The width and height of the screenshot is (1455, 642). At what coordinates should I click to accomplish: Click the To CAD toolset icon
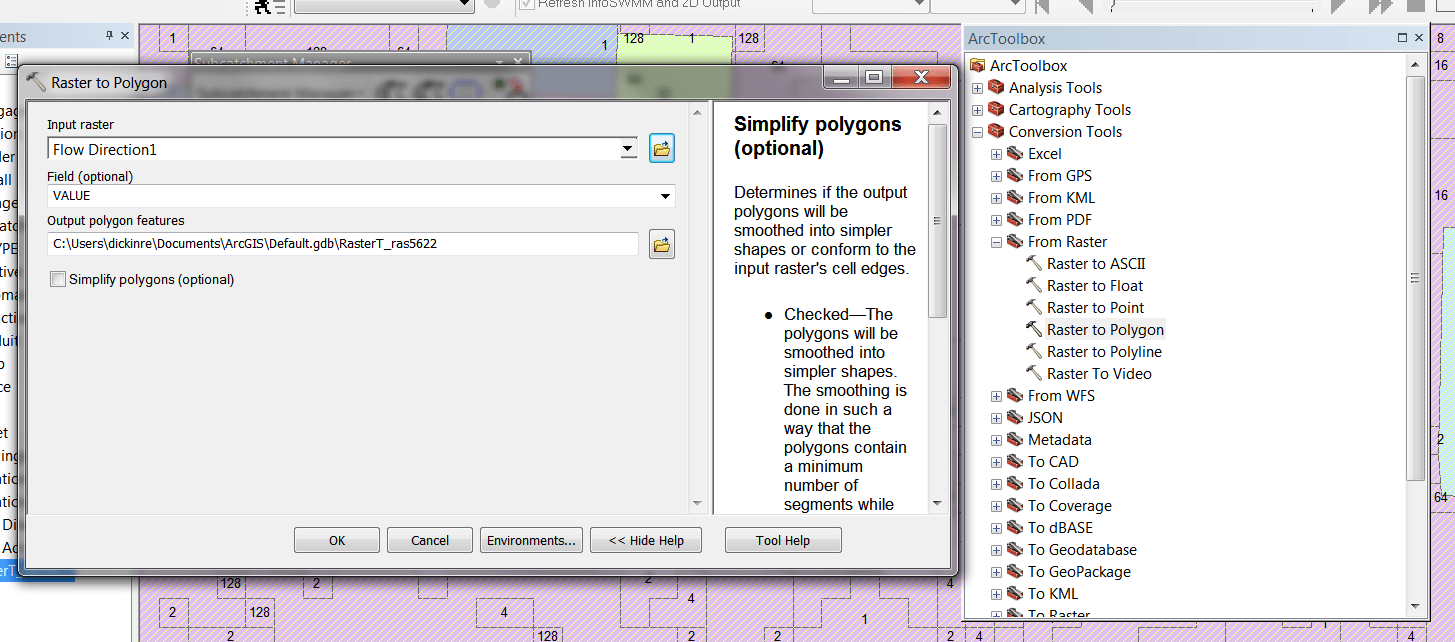pos(1015,462)
